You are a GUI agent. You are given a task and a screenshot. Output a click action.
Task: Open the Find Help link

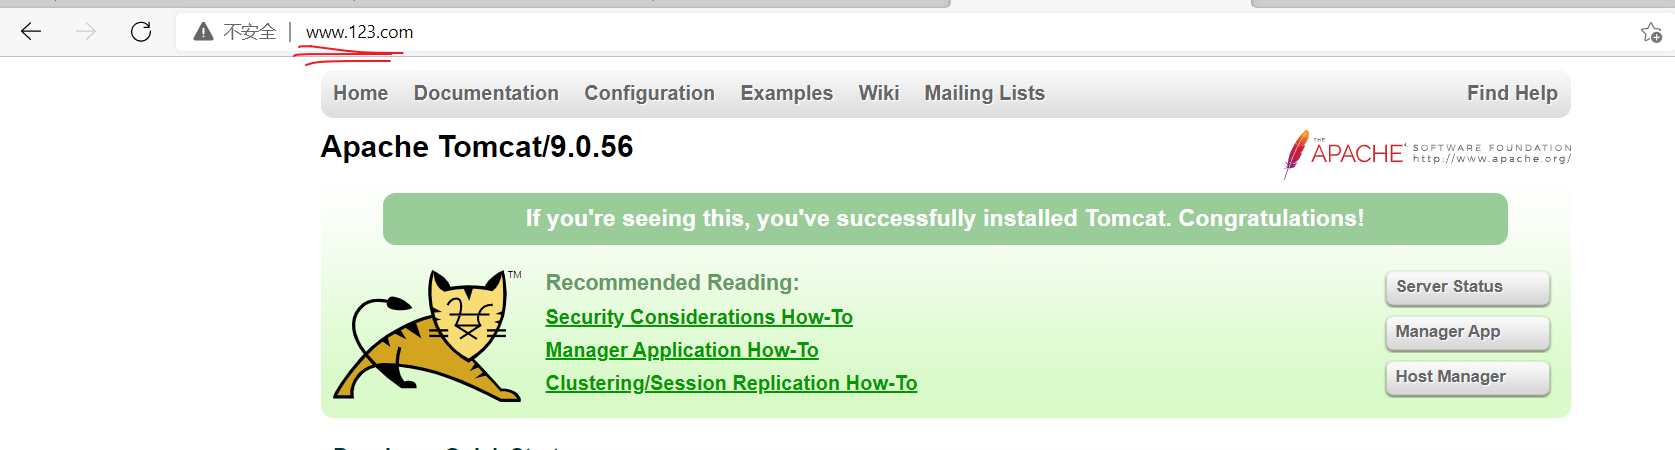[x=1512, y=93]
